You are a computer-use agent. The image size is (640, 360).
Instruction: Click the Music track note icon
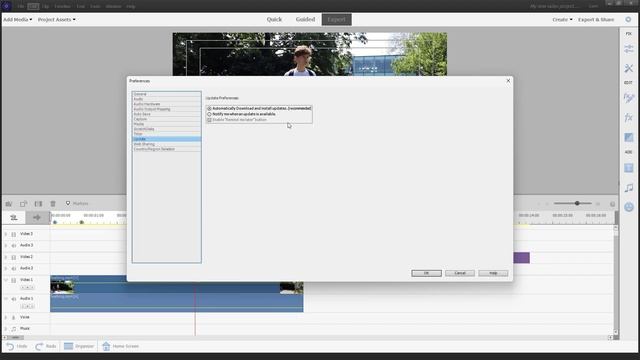pyautogui.click(x=13, y=329)
